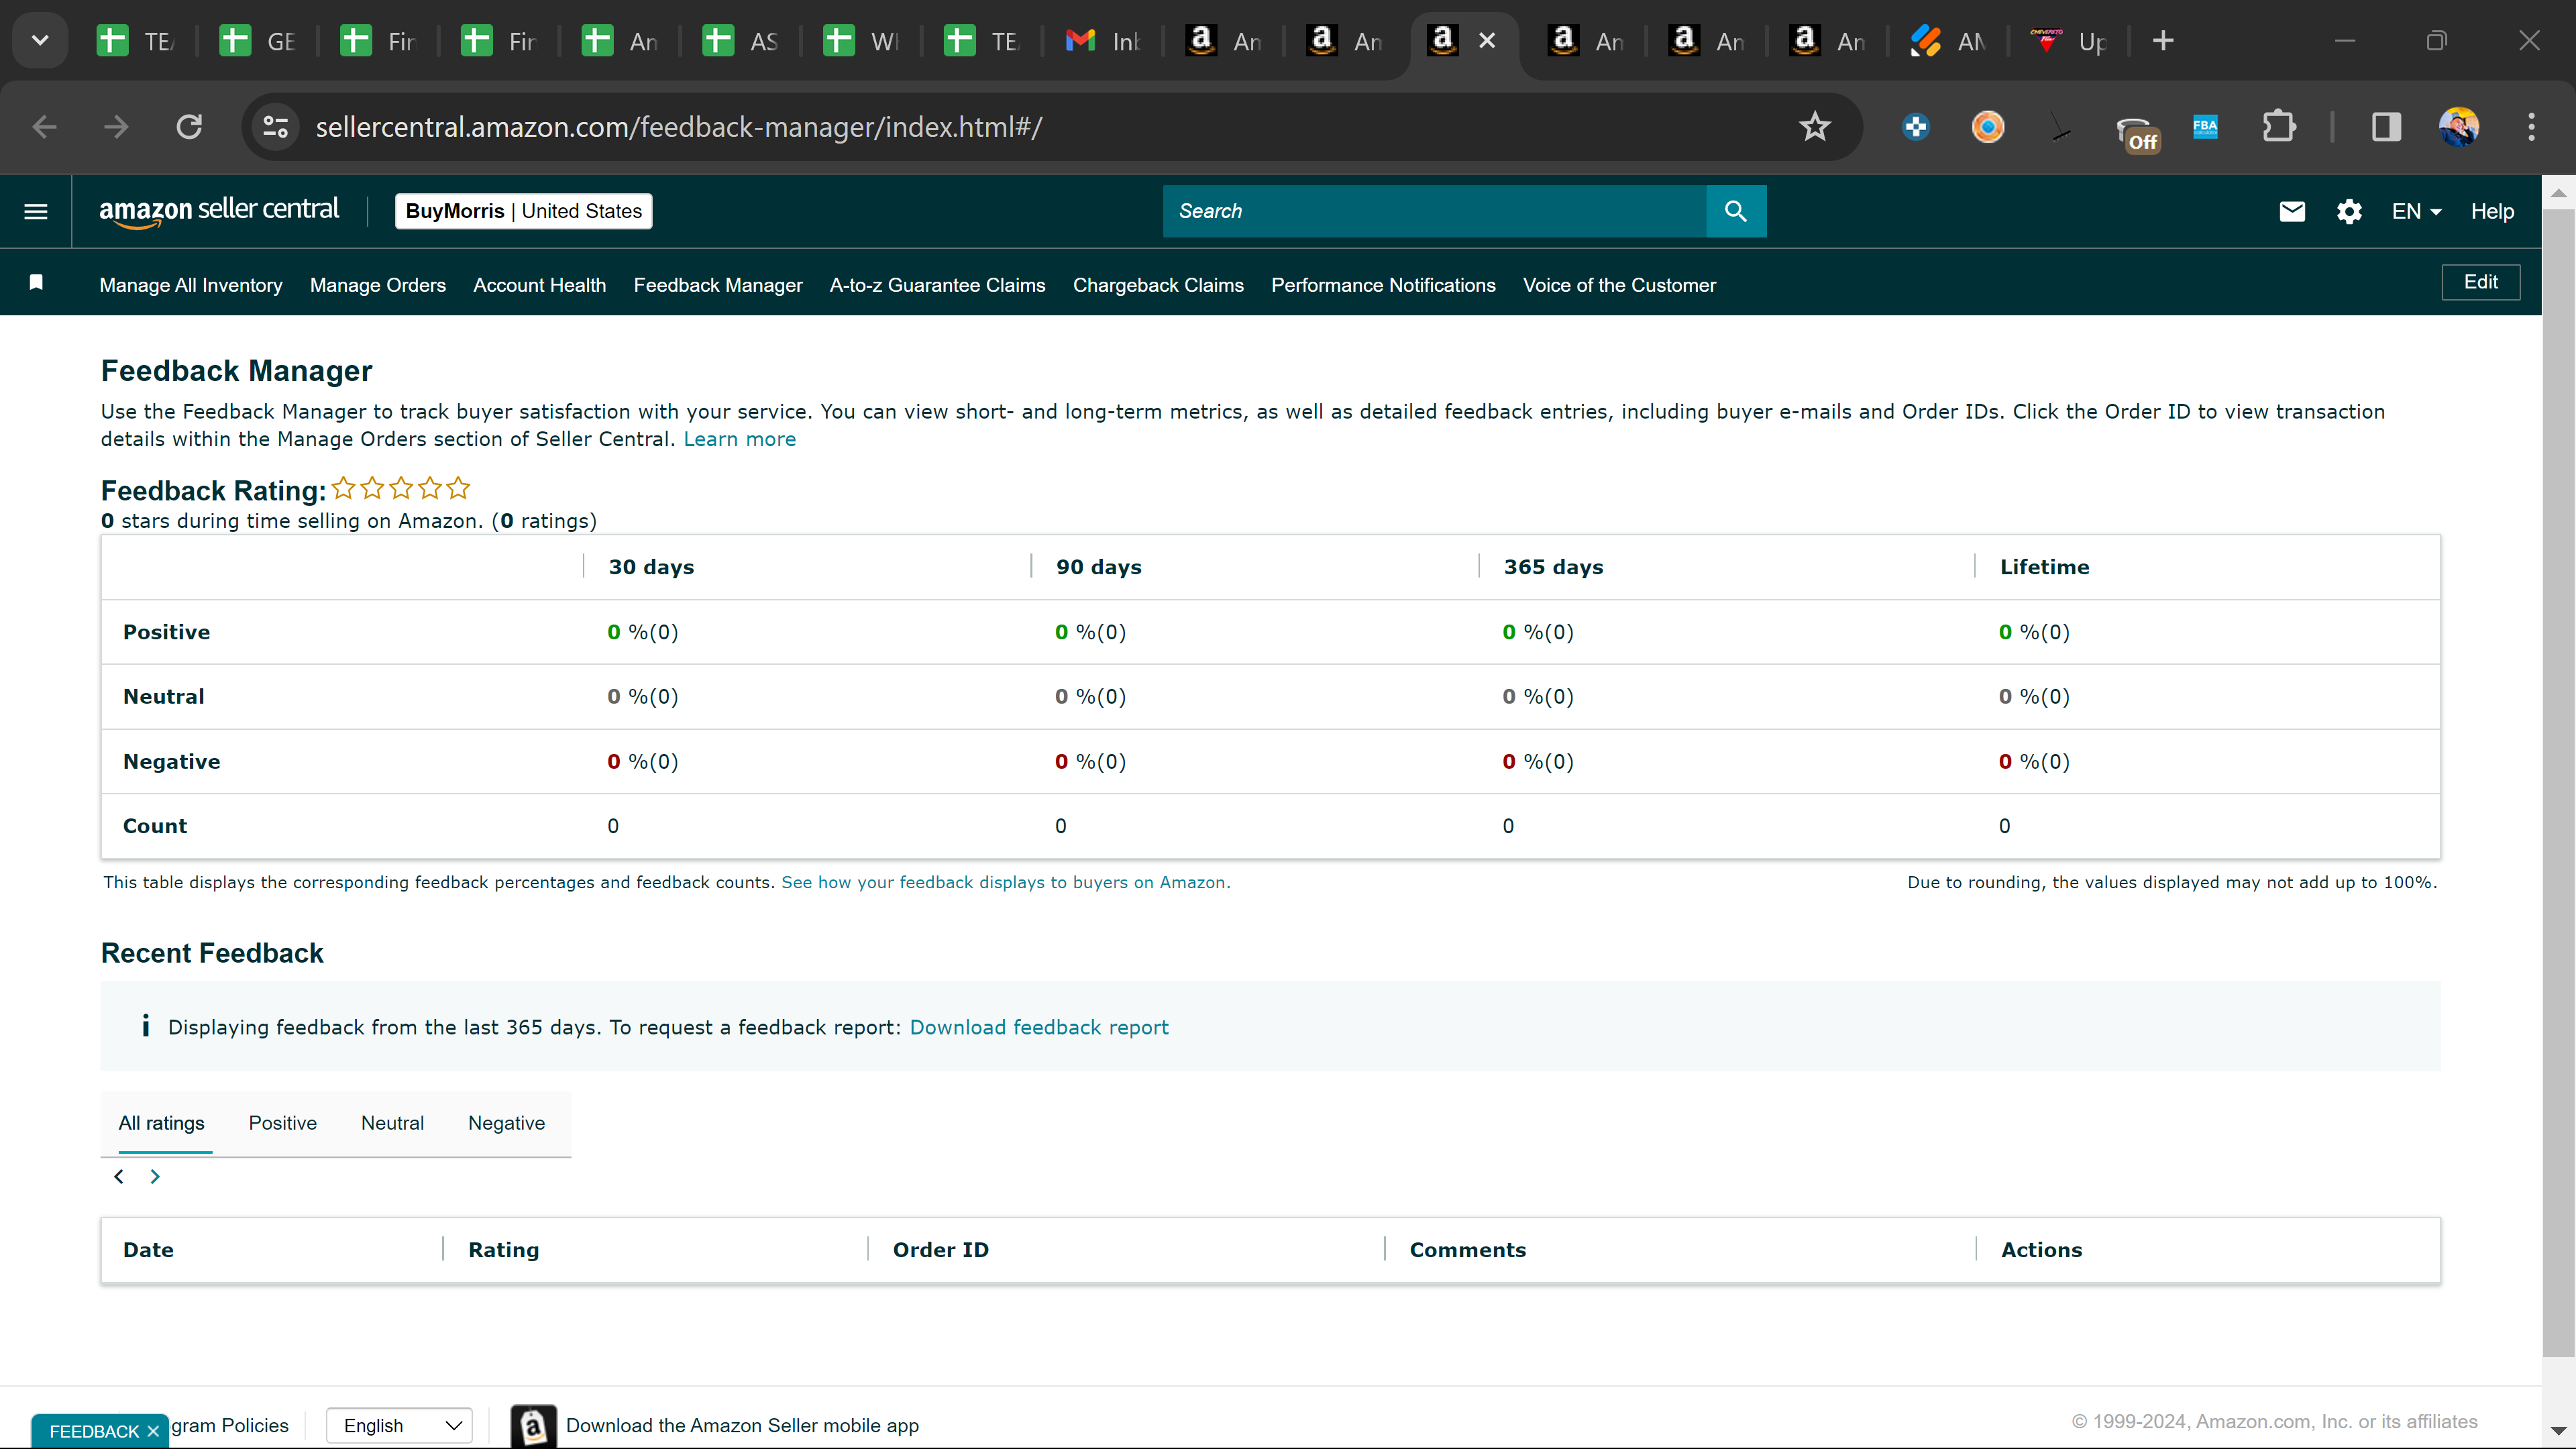The height and width of the screenshot is (1449, 2576).
Task: Bookmark this page with the star icon
Action: pyautogui.click(x=1814, y=127)
